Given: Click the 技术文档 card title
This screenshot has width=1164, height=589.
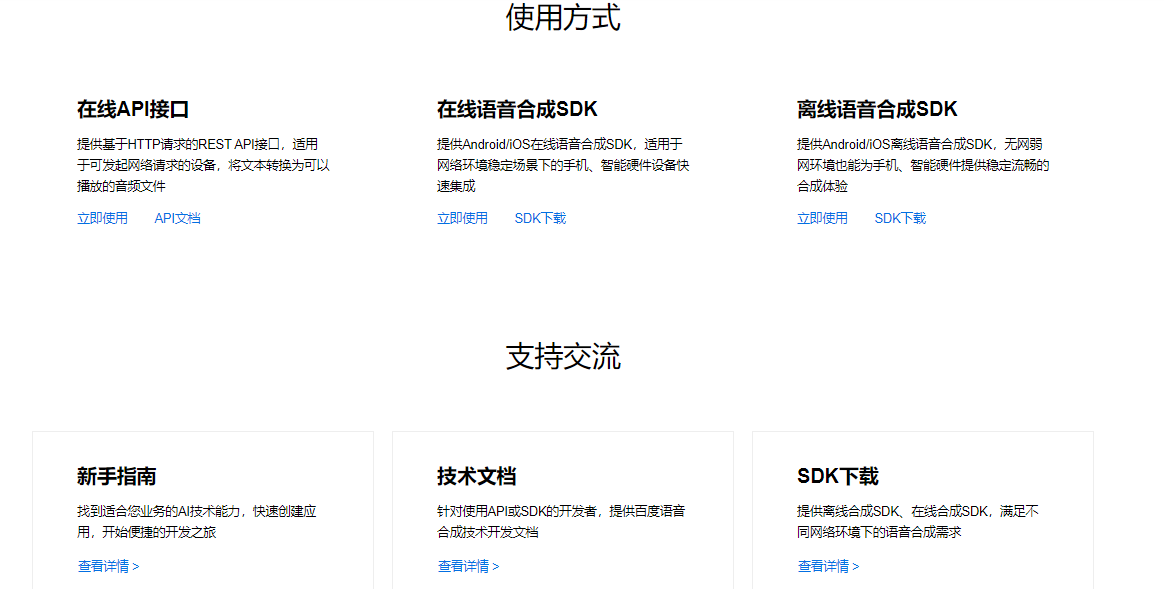Looking at the screenshot, I should (477, 476).
